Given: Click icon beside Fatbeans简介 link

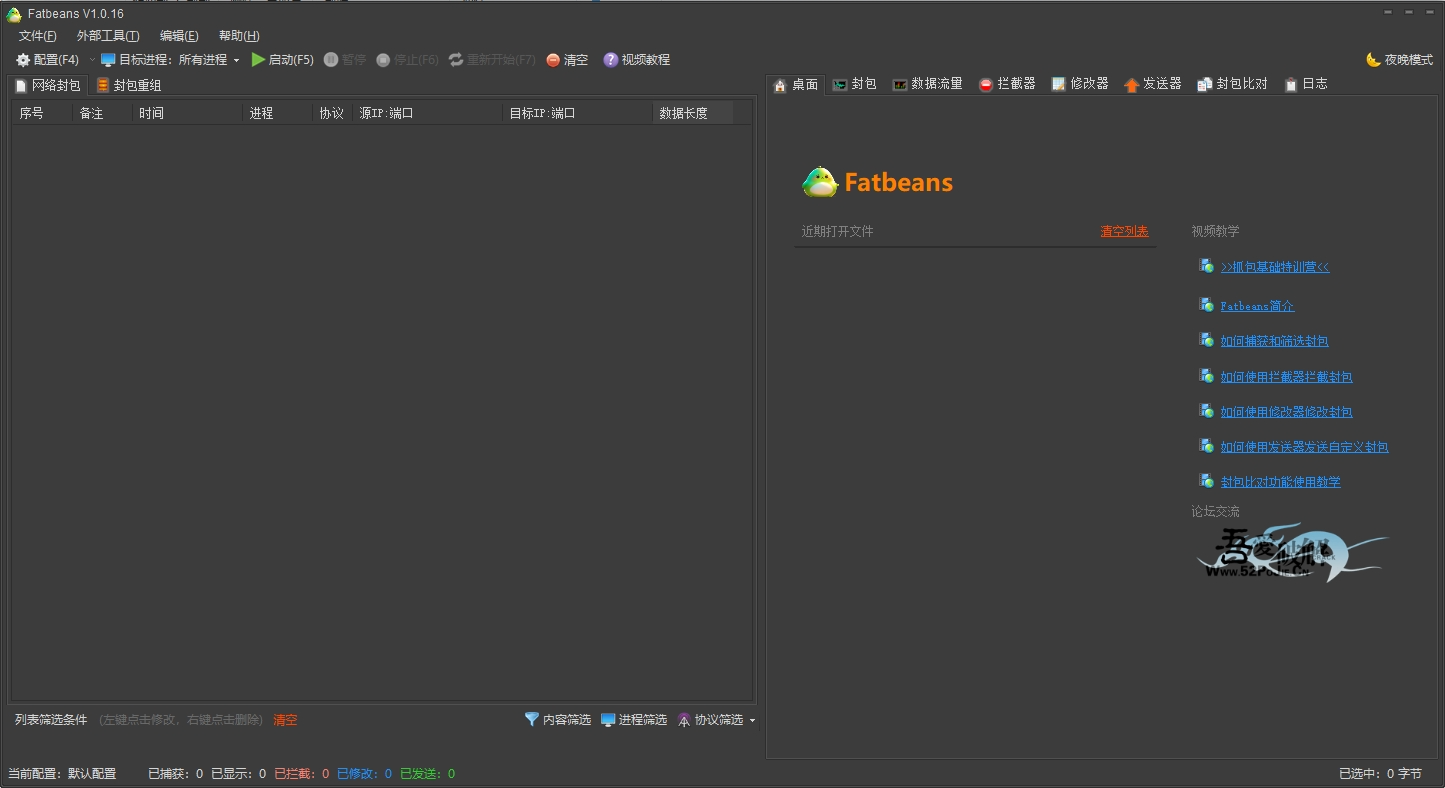Looking at the screenshot, I should click(1206, 305).
